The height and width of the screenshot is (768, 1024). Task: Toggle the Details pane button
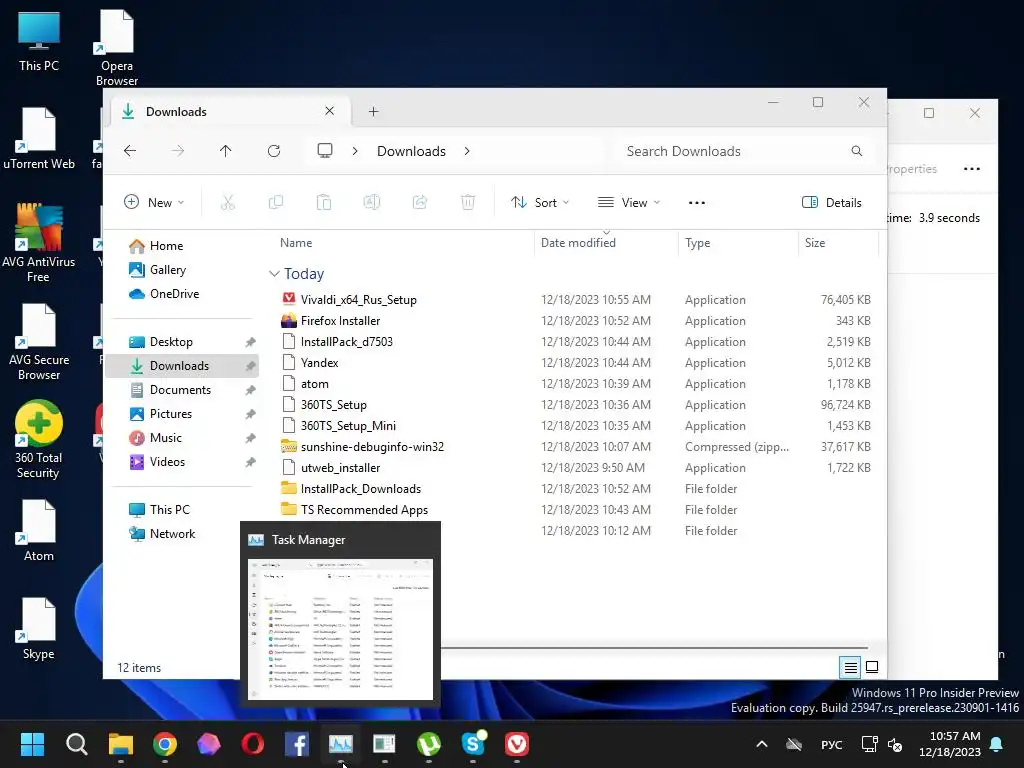(x=831, y=202)
